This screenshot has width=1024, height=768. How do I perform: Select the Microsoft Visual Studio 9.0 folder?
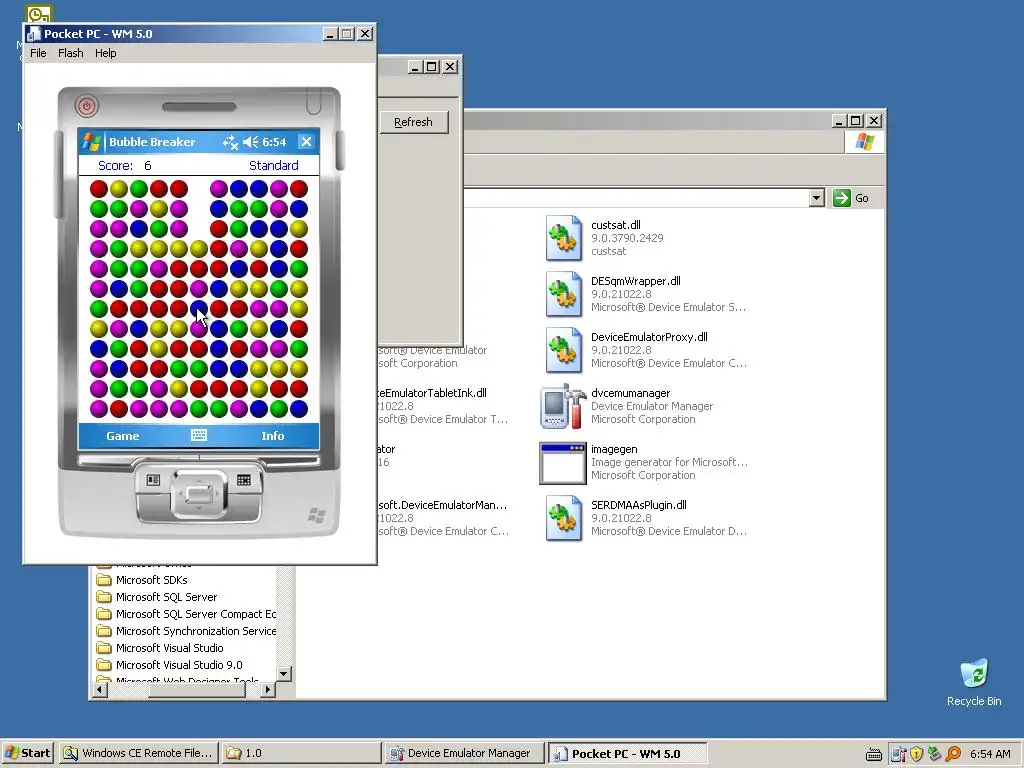169,665
